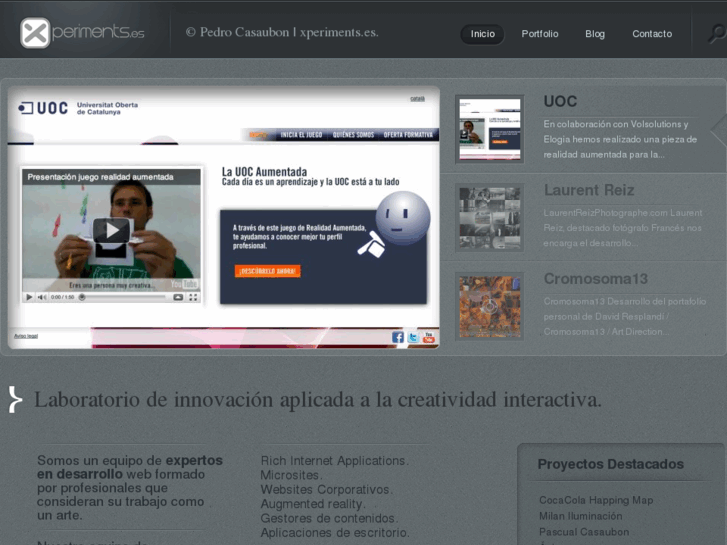This screenshot has width=727, height=545.
Task: Go to the Inicio menu item
Action: 482,34
